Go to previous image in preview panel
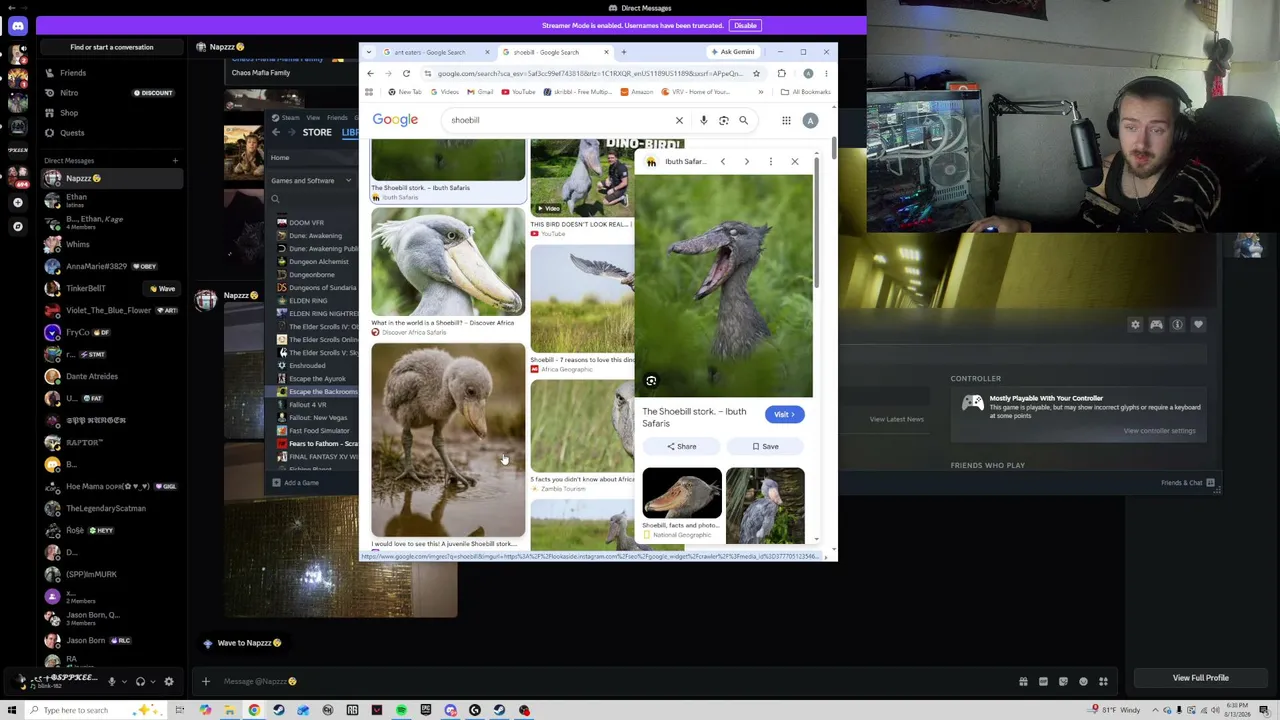1280x720 pixels. 723,161
